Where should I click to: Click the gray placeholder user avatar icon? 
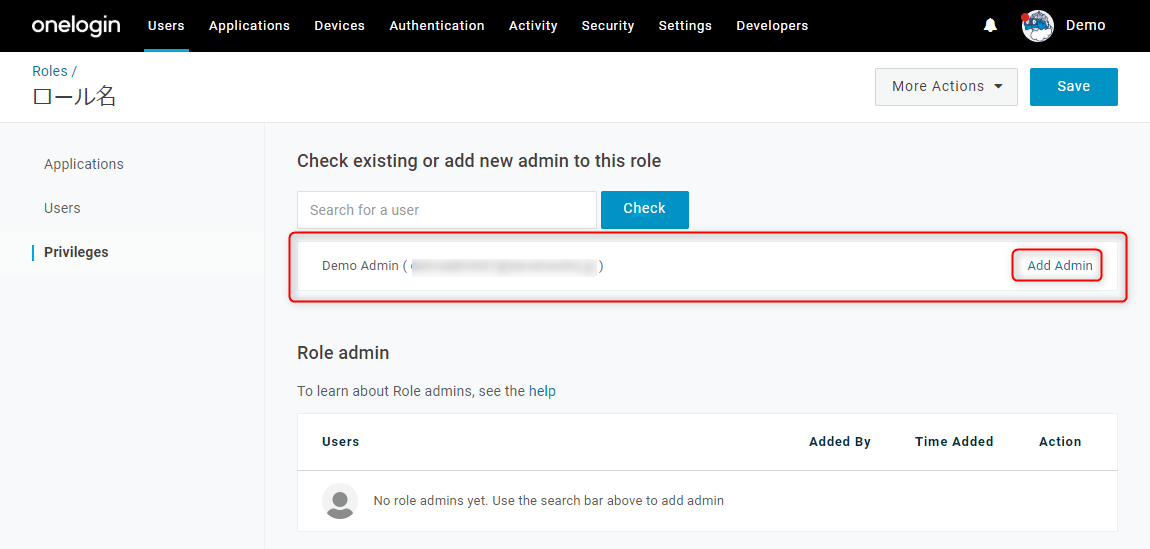coord(340,501)
